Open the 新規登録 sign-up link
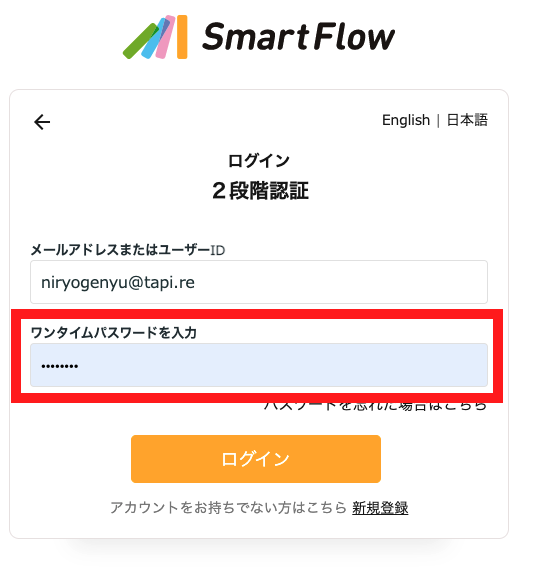Screen dimensions: 534x585 coord(380,508)
